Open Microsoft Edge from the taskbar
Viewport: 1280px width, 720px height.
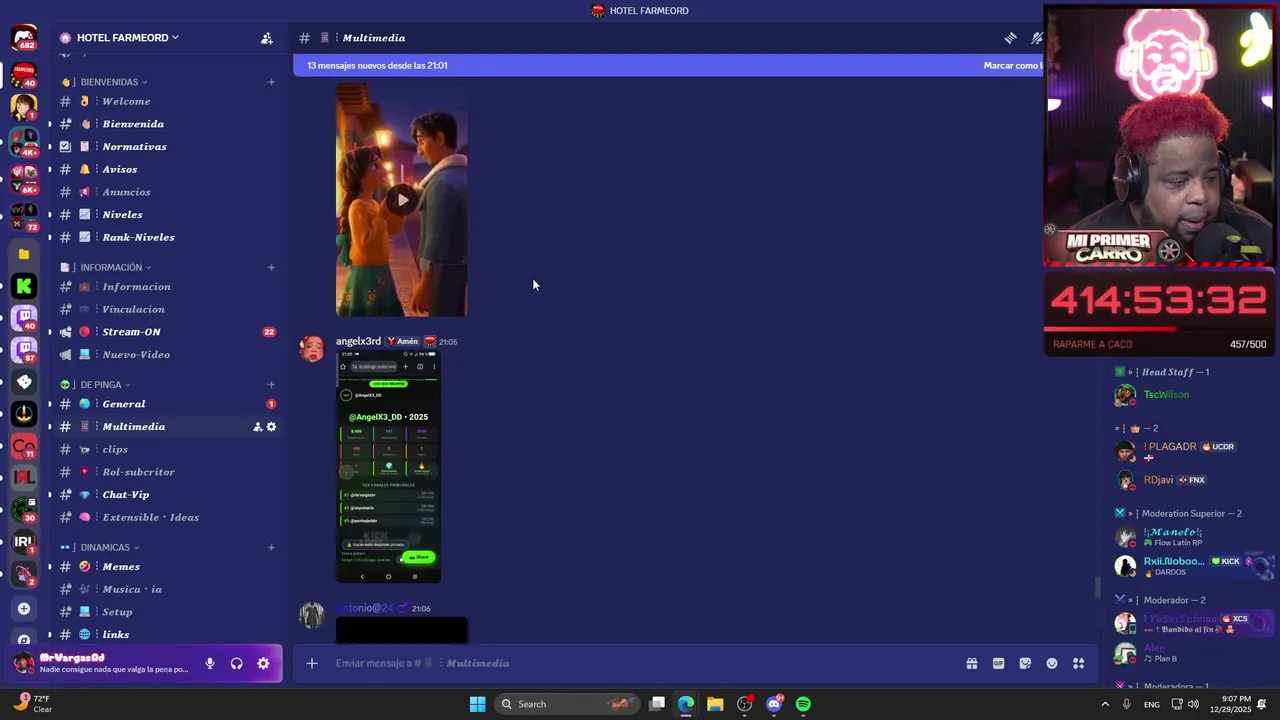tap(686, 704)
